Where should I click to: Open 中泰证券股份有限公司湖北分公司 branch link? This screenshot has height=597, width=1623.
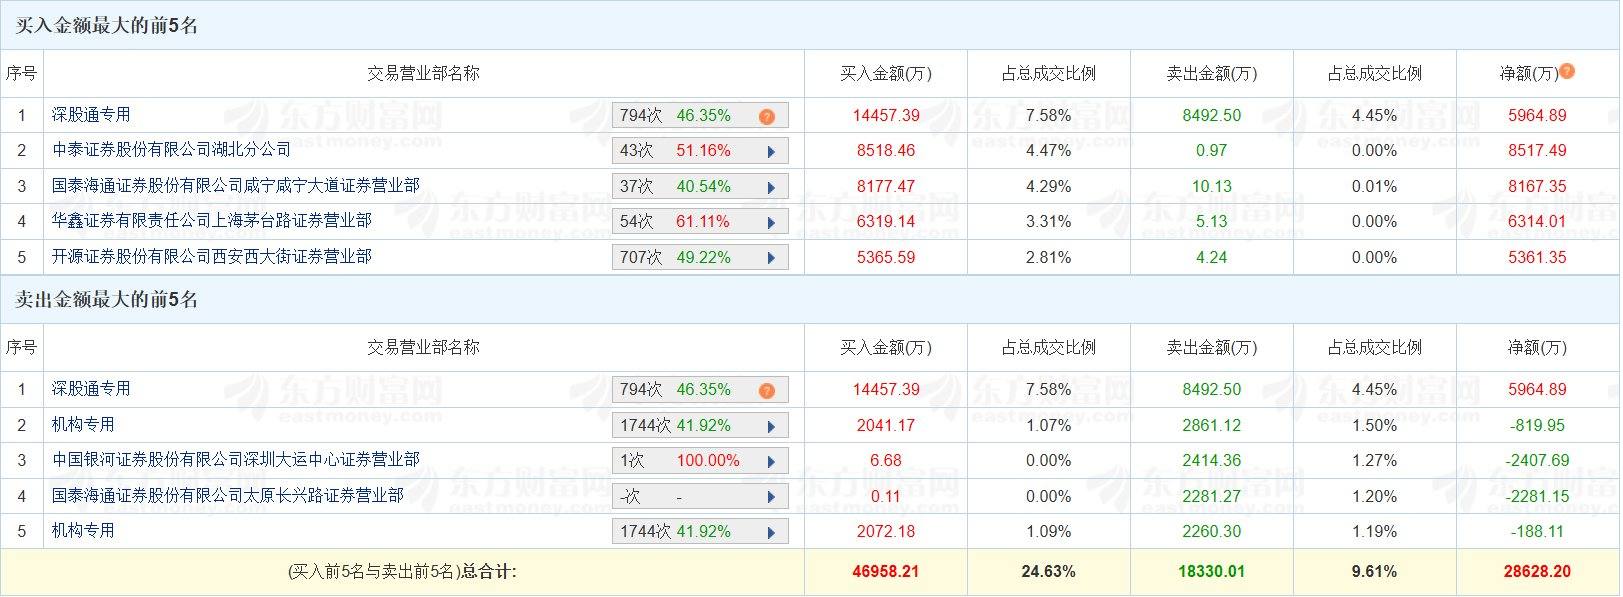(x=170, y=150)
